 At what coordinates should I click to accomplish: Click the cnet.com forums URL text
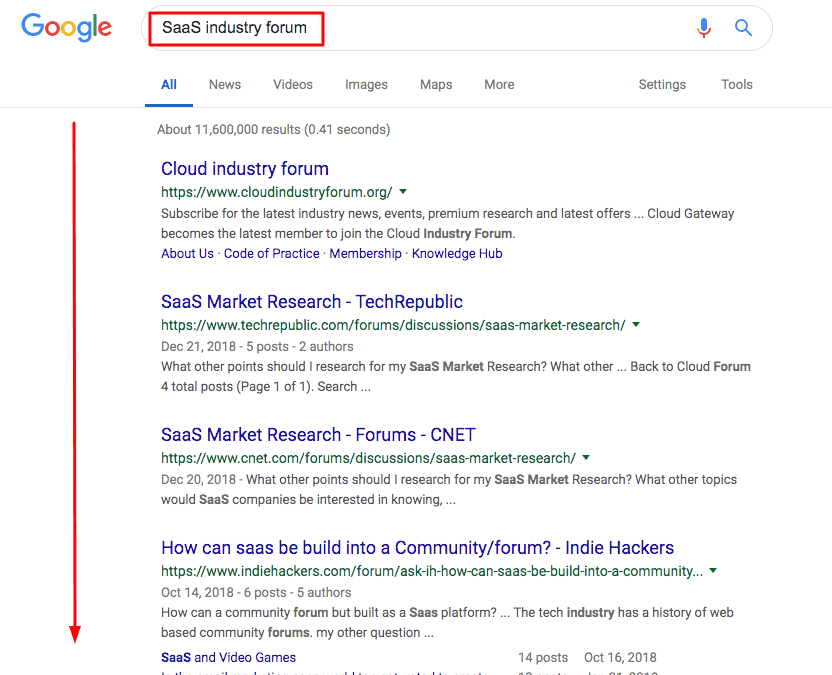[369, 458]
